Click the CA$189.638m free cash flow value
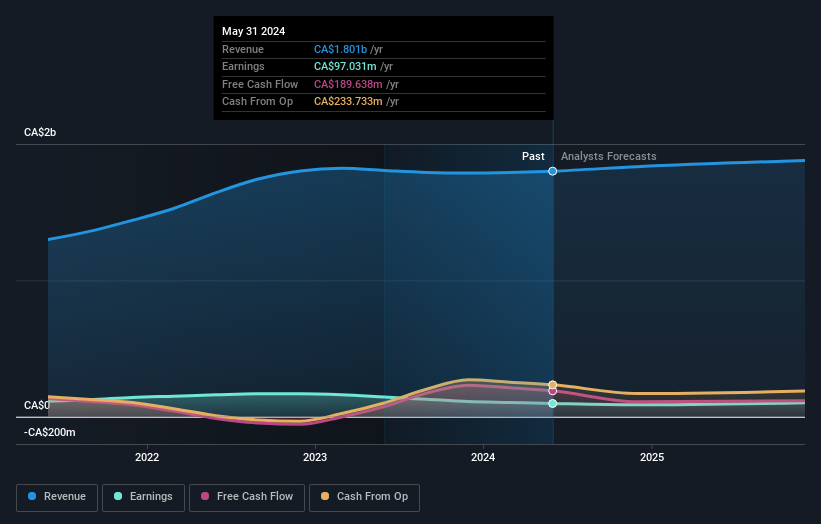This screenshot has width=821, height=524. [348, 84]
